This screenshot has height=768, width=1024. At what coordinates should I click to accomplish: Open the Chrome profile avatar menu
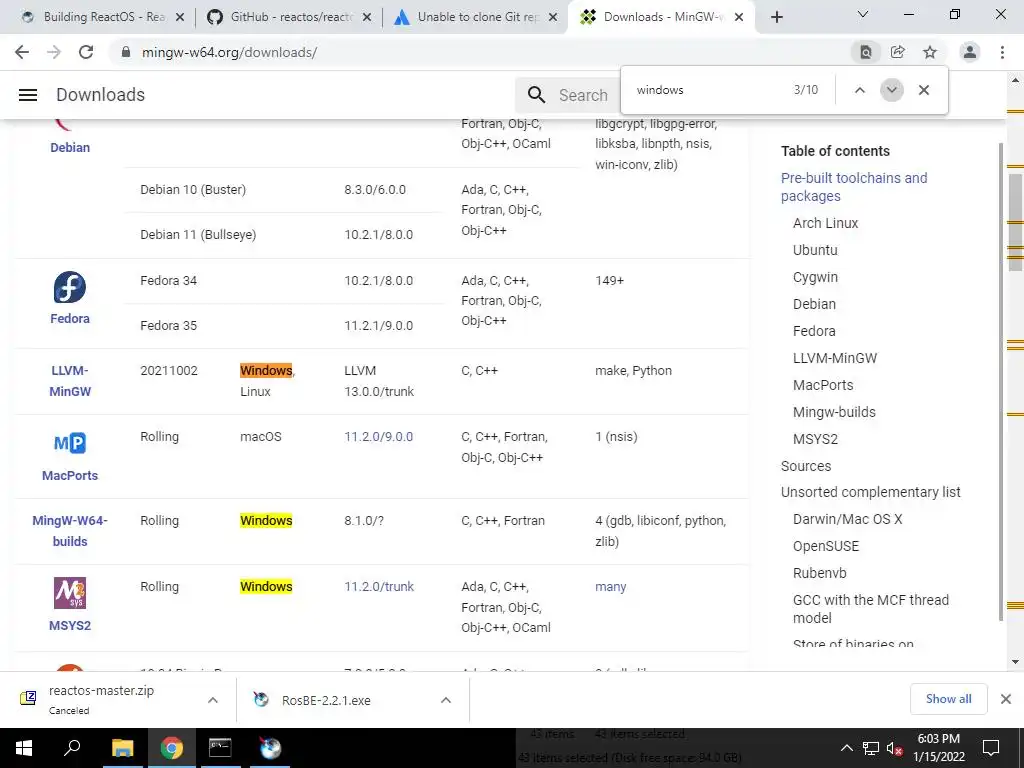pos(970,52)
